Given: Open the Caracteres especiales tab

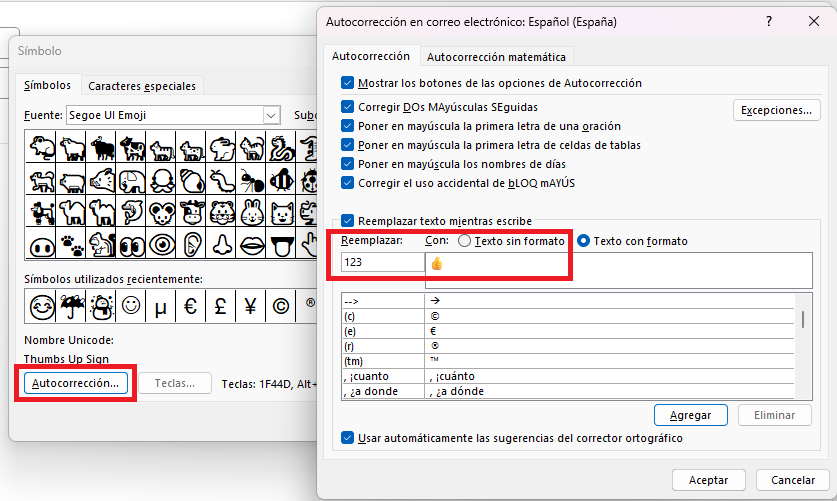Looking at the screenshot, I should point(142,86).
